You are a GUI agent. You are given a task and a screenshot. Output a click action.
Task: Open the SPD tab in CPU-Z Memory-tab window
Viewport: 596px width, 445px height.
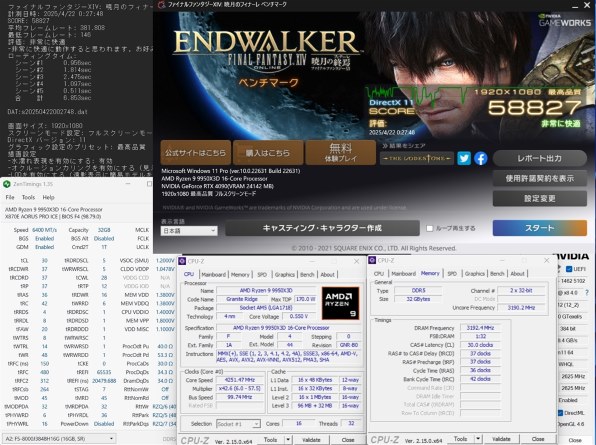coord(452,274)
